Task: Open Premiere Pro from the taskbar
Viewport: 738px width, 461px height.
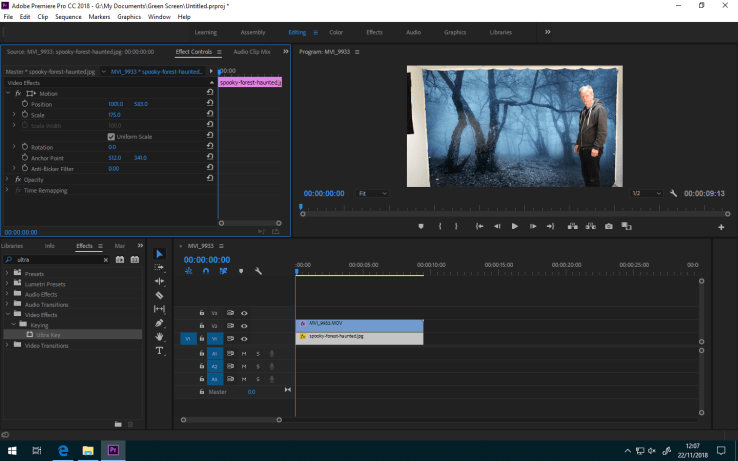Action: pos(113,450)
